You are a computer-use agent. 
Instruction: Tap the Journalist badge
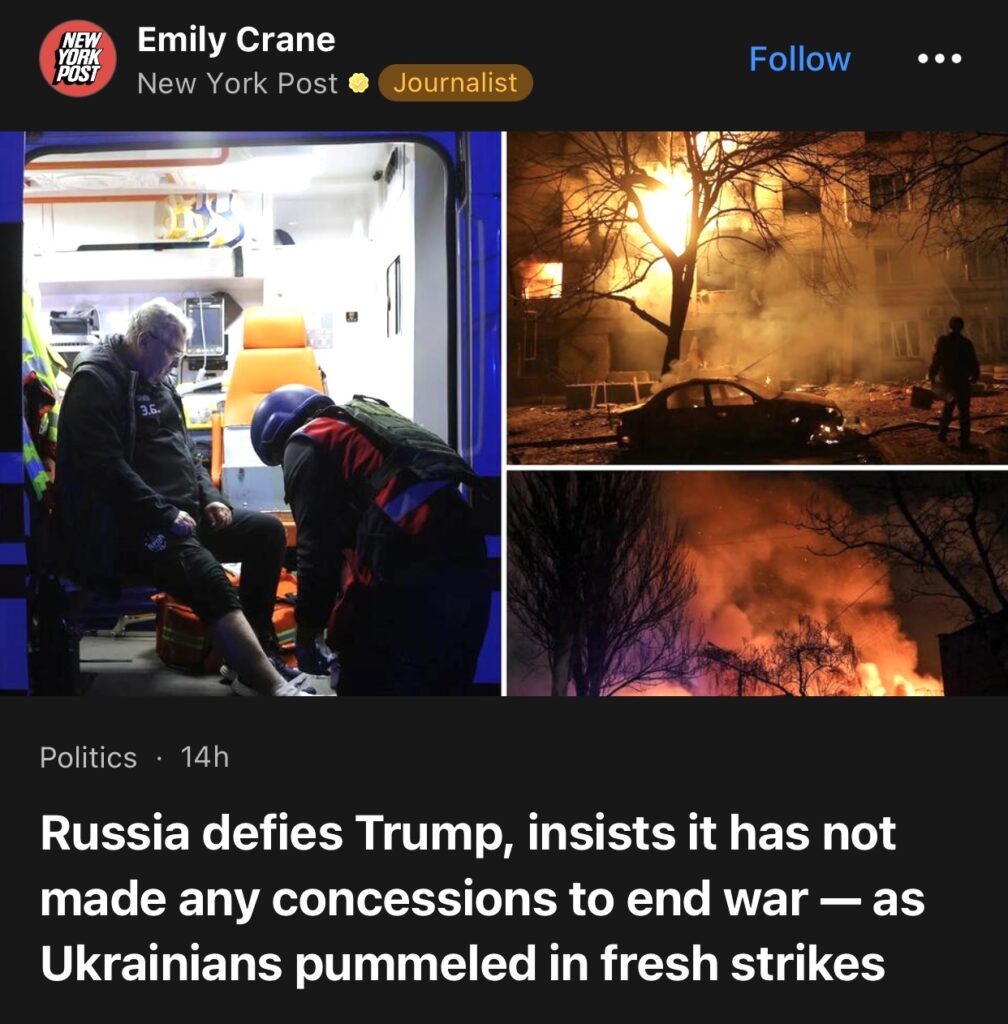(x=455, y=83)
